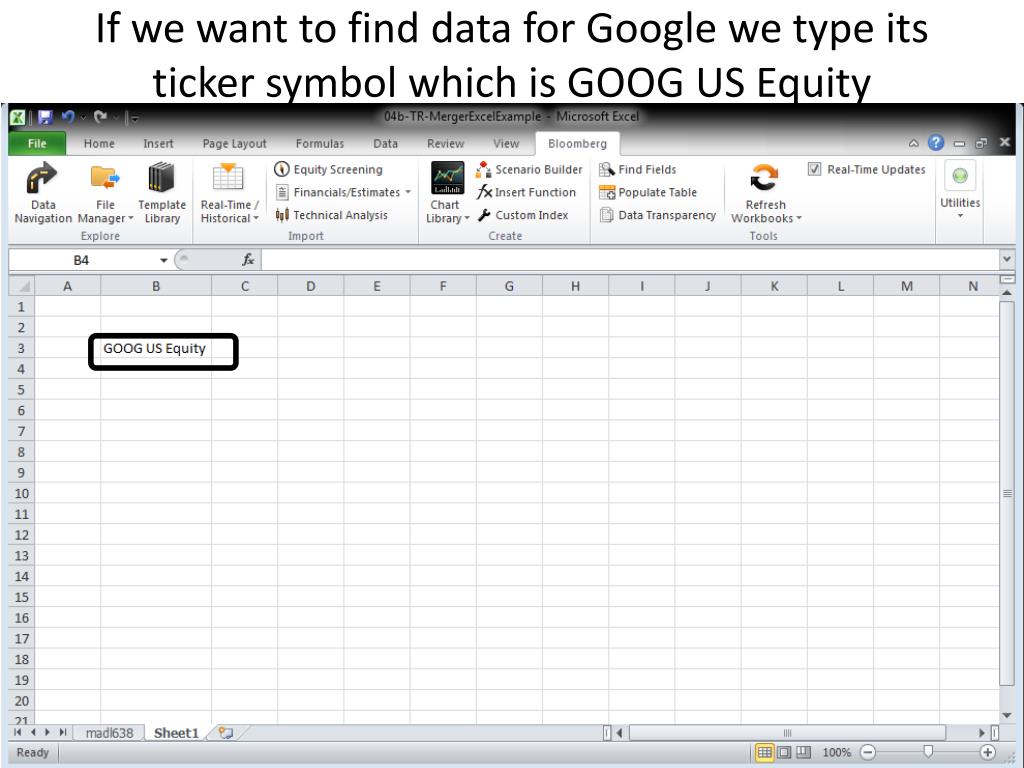Screen dimensions: 1024x768
Task: Switch to the Home ribbon tab
Action: [99, 144]
